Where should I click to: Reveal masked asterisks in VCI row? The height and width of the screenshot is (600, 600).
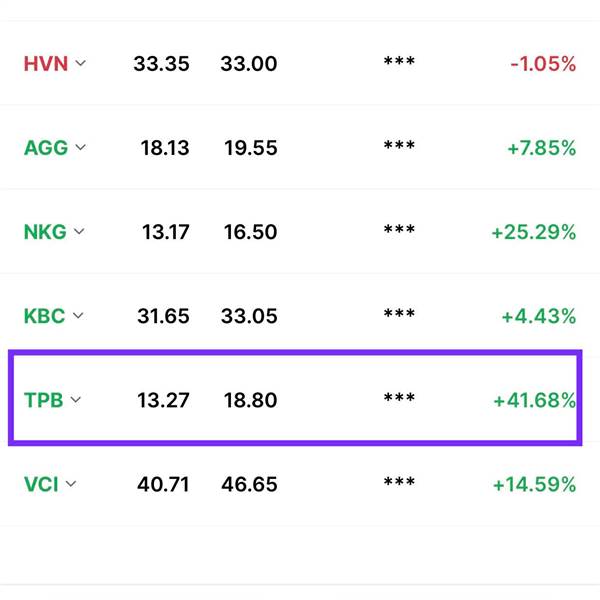399,482
